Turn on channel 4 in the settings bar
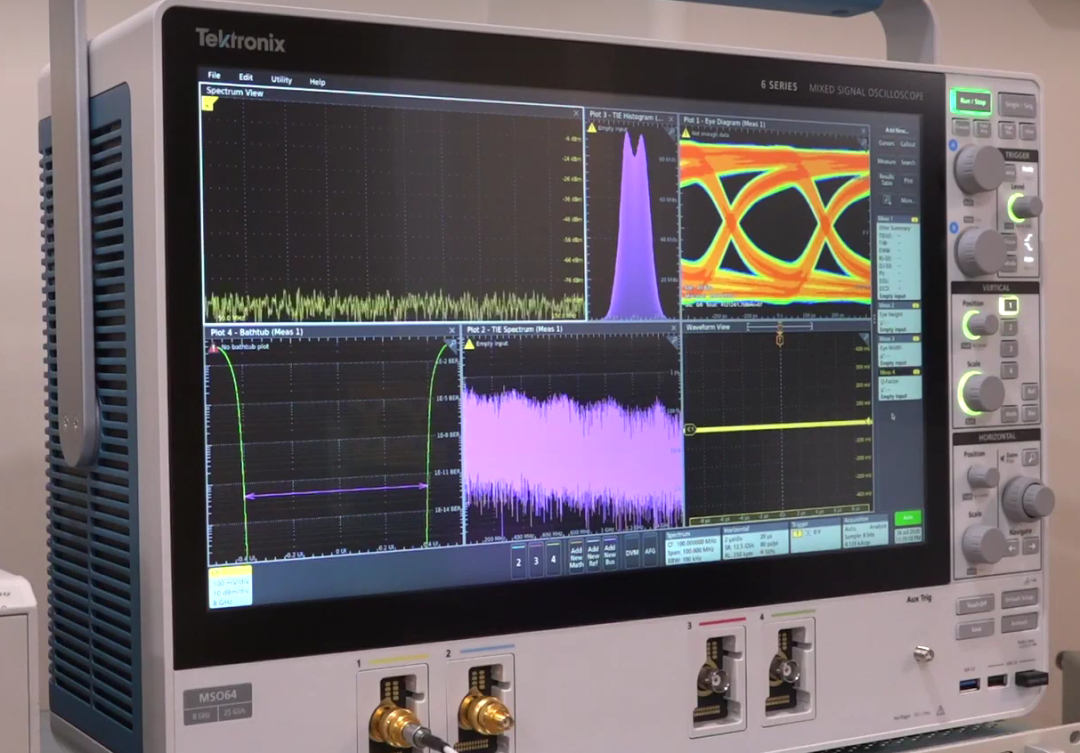This screenshot has height=753, width=1080. coord(553,558)
